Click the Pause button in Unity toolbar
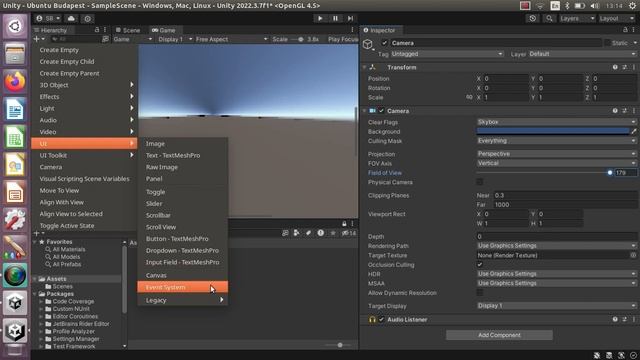This screenshot has height=360, width=640. click(x=335, y=18)
